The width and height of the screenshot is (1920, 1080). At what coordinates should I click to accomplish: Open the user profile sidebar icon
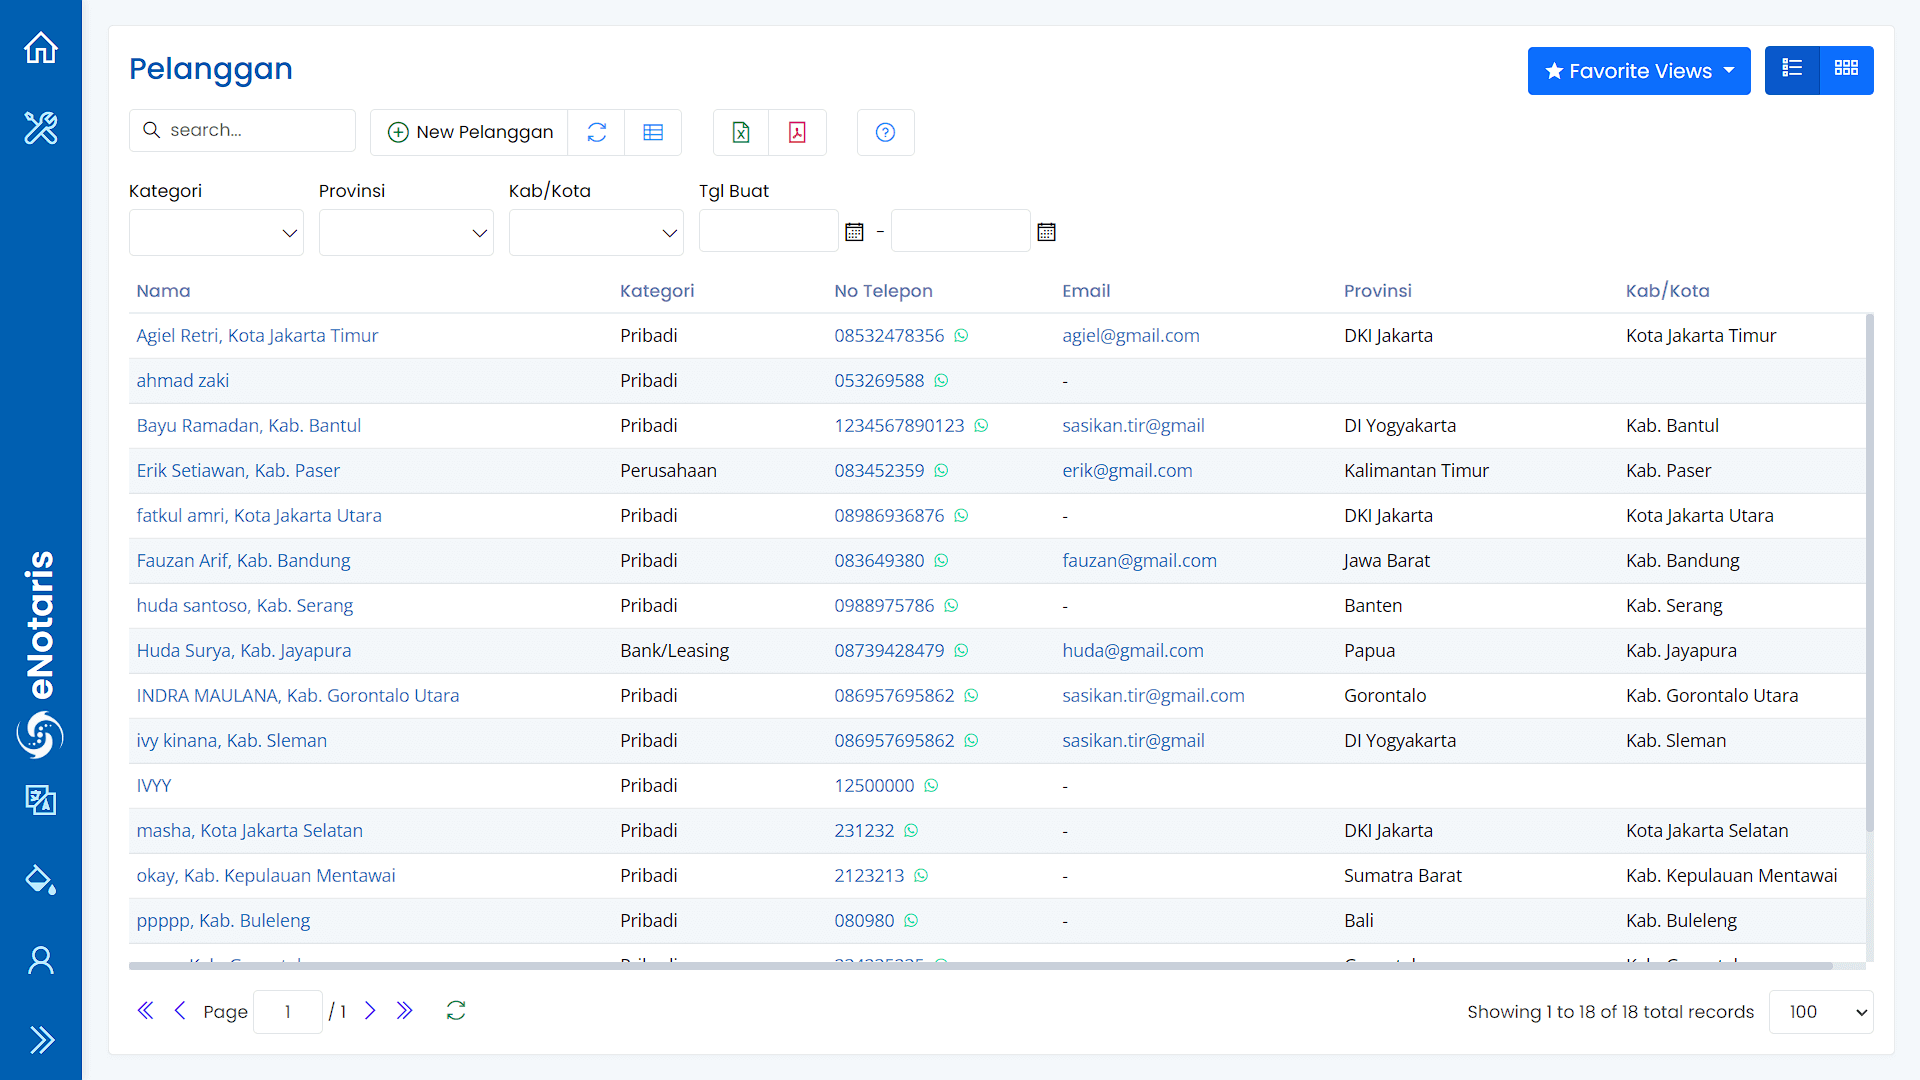point(41,960)
